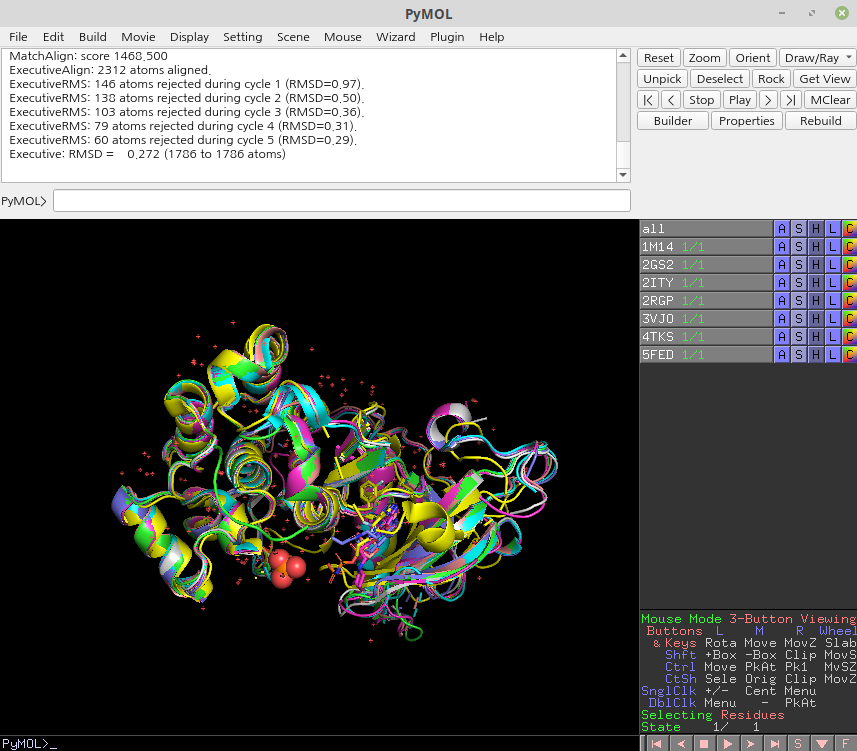Click the Action icon for 2RGP

(782, 300)
